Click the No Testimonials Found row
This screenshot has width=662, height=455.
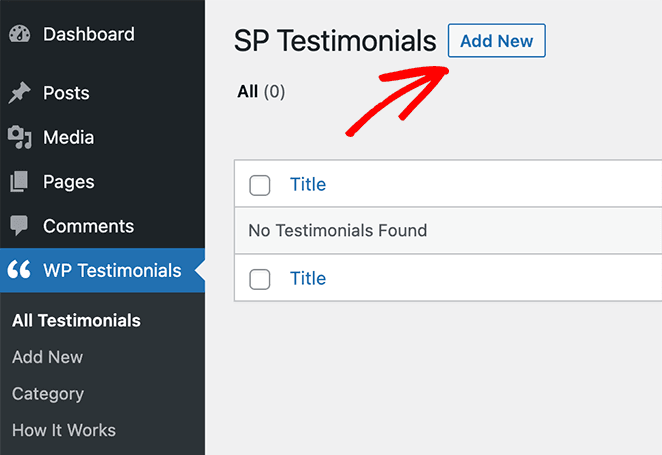click(338, 231)
